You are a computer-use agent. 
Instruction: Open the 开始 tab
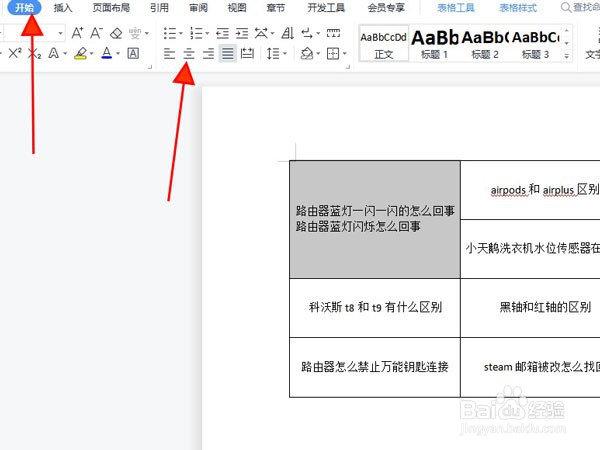coord(24,7)
